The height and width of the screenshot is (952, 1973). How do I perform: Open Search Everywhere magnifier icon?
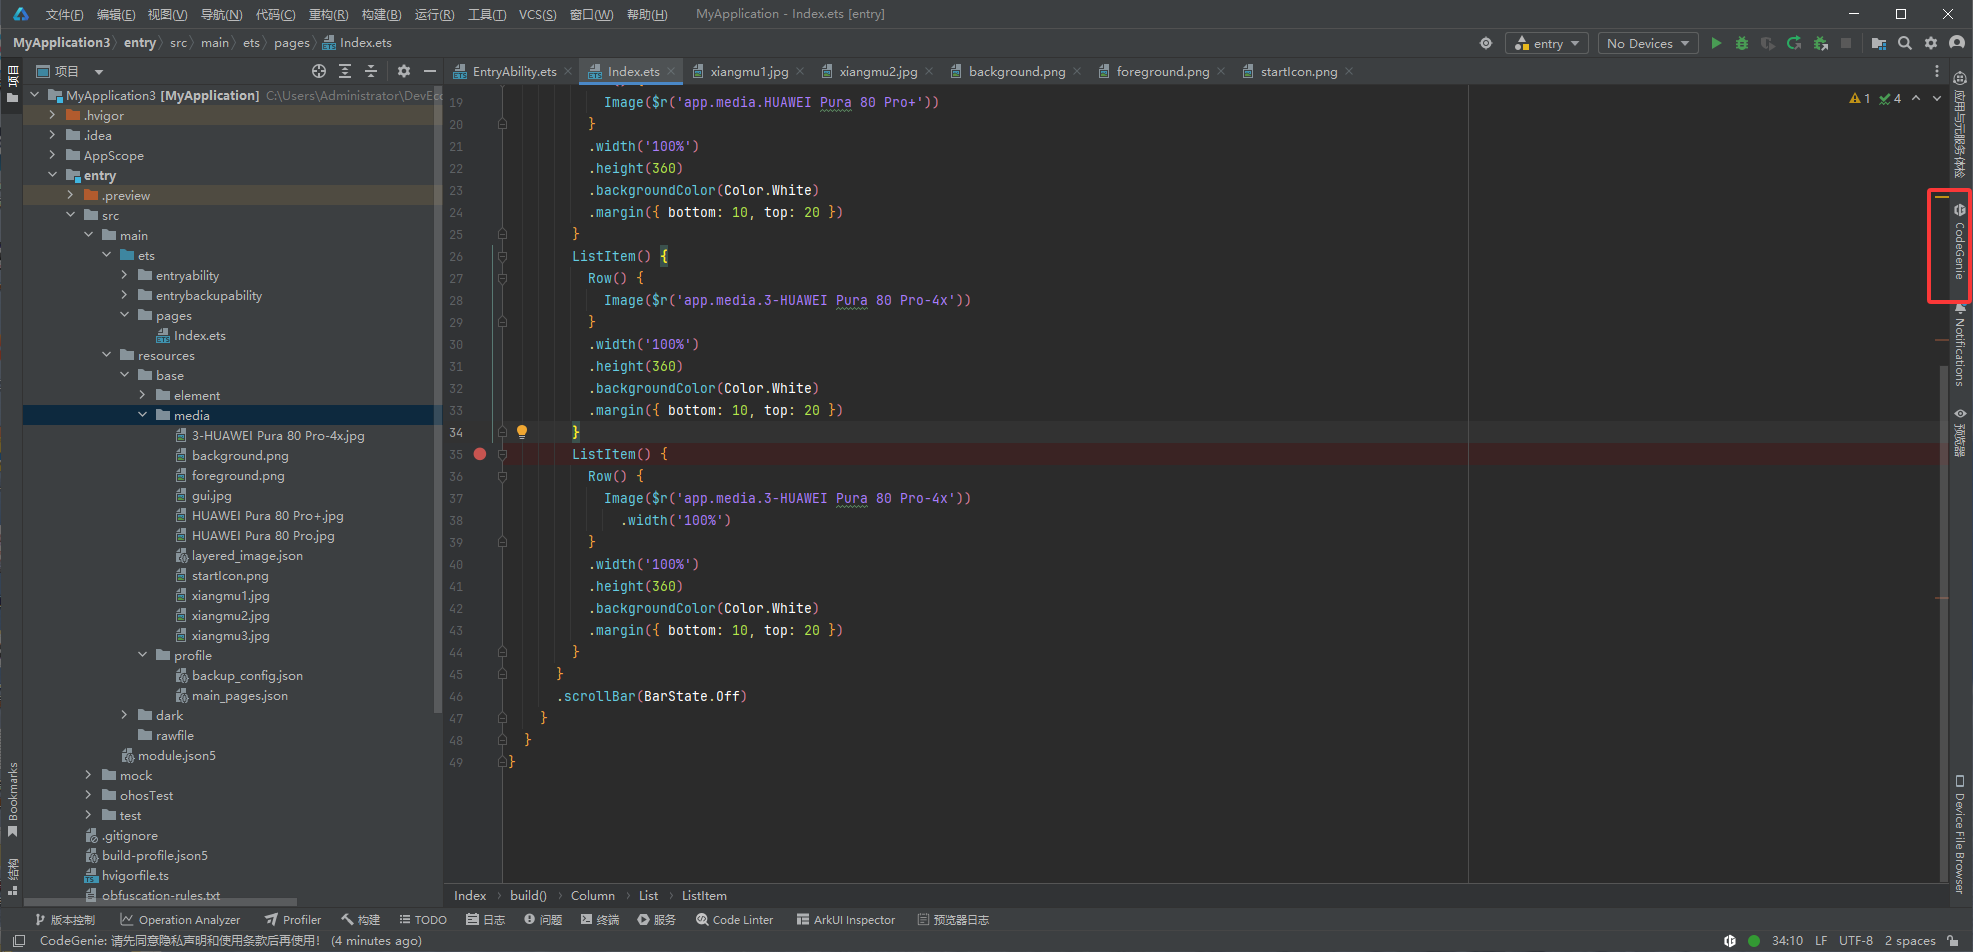[x=1905, y=43]
